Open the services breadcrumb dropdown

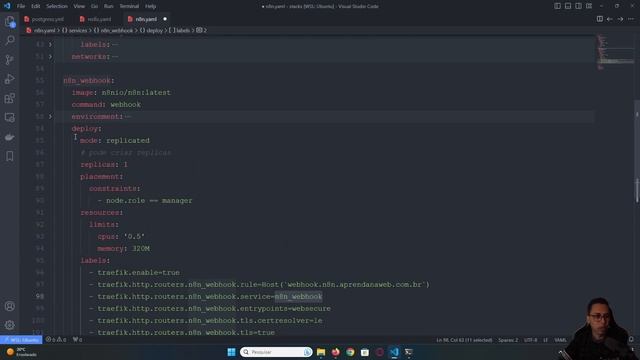[x=75, y=30]
